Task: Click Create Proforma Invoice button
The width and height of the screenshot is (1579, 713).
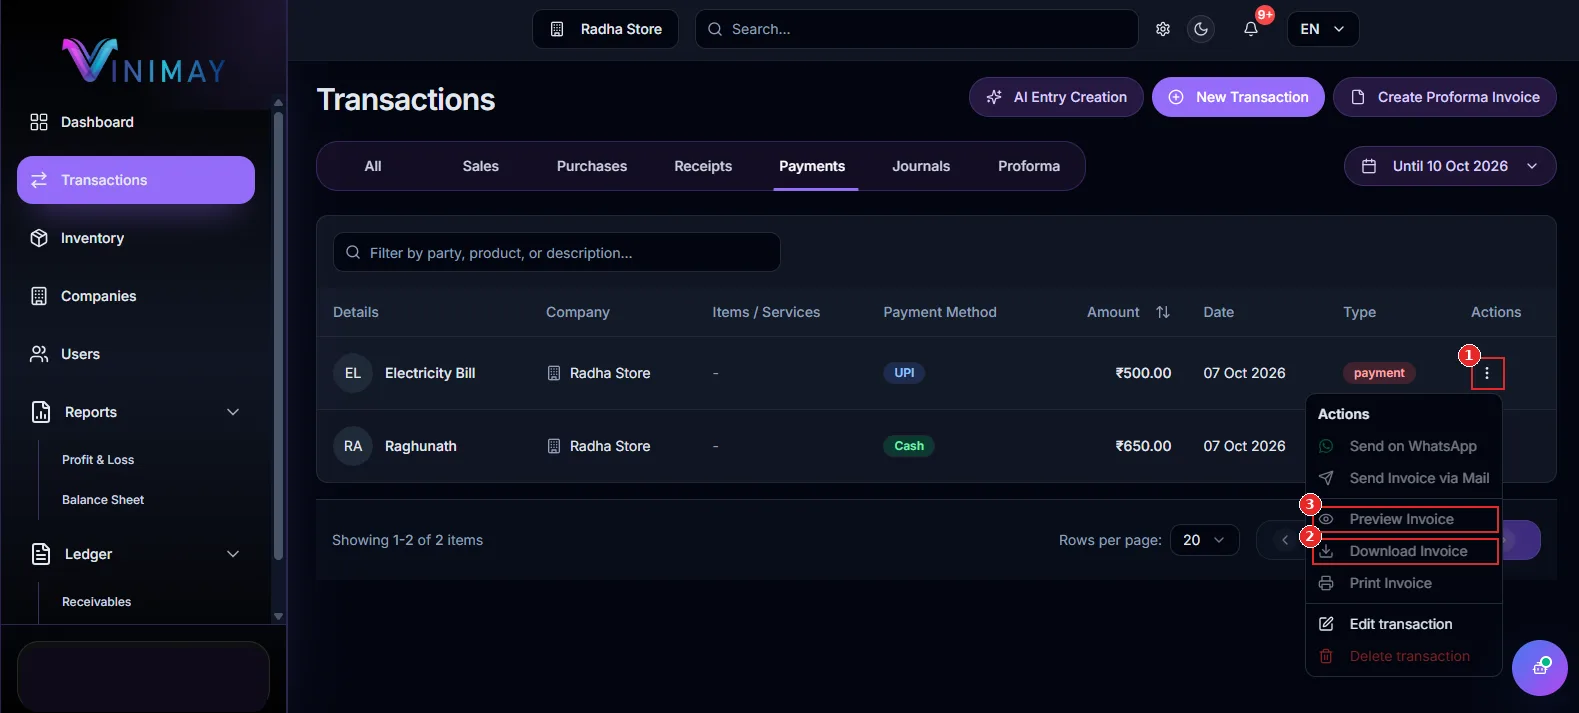Action: 1444,97
